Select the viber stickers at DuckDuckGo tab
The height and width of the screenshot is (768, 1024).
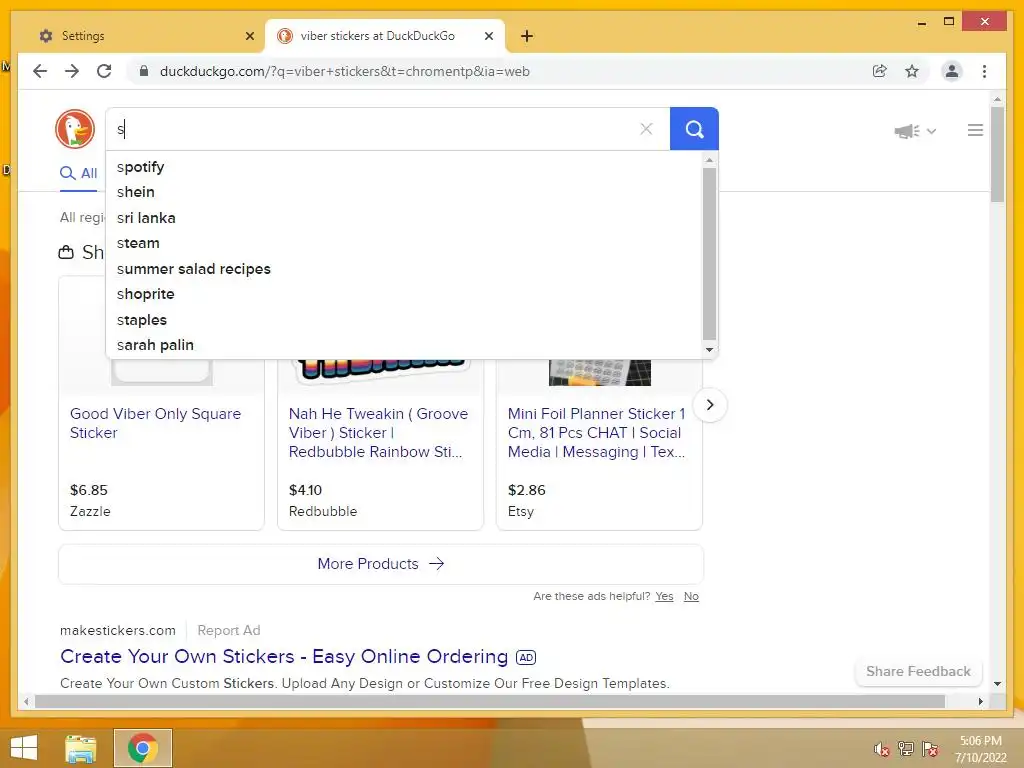(385, 36)
